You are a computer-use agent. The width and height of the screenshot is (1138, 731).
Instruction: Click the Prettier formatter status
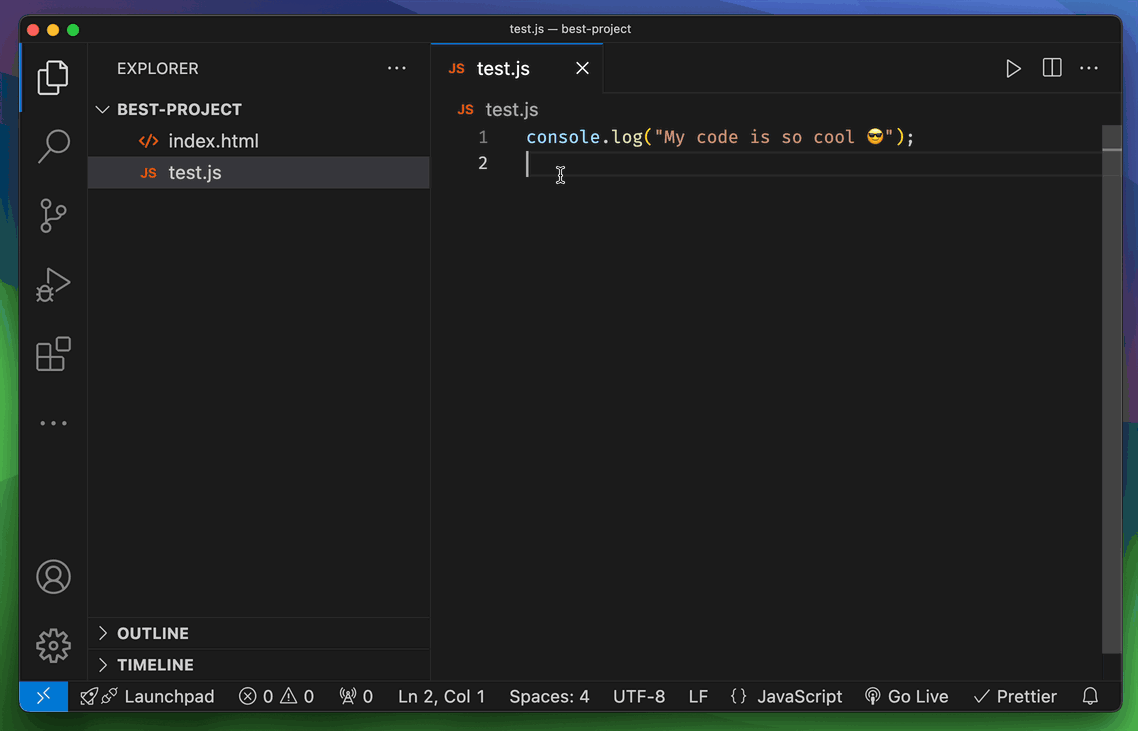tap(1015, 696)
